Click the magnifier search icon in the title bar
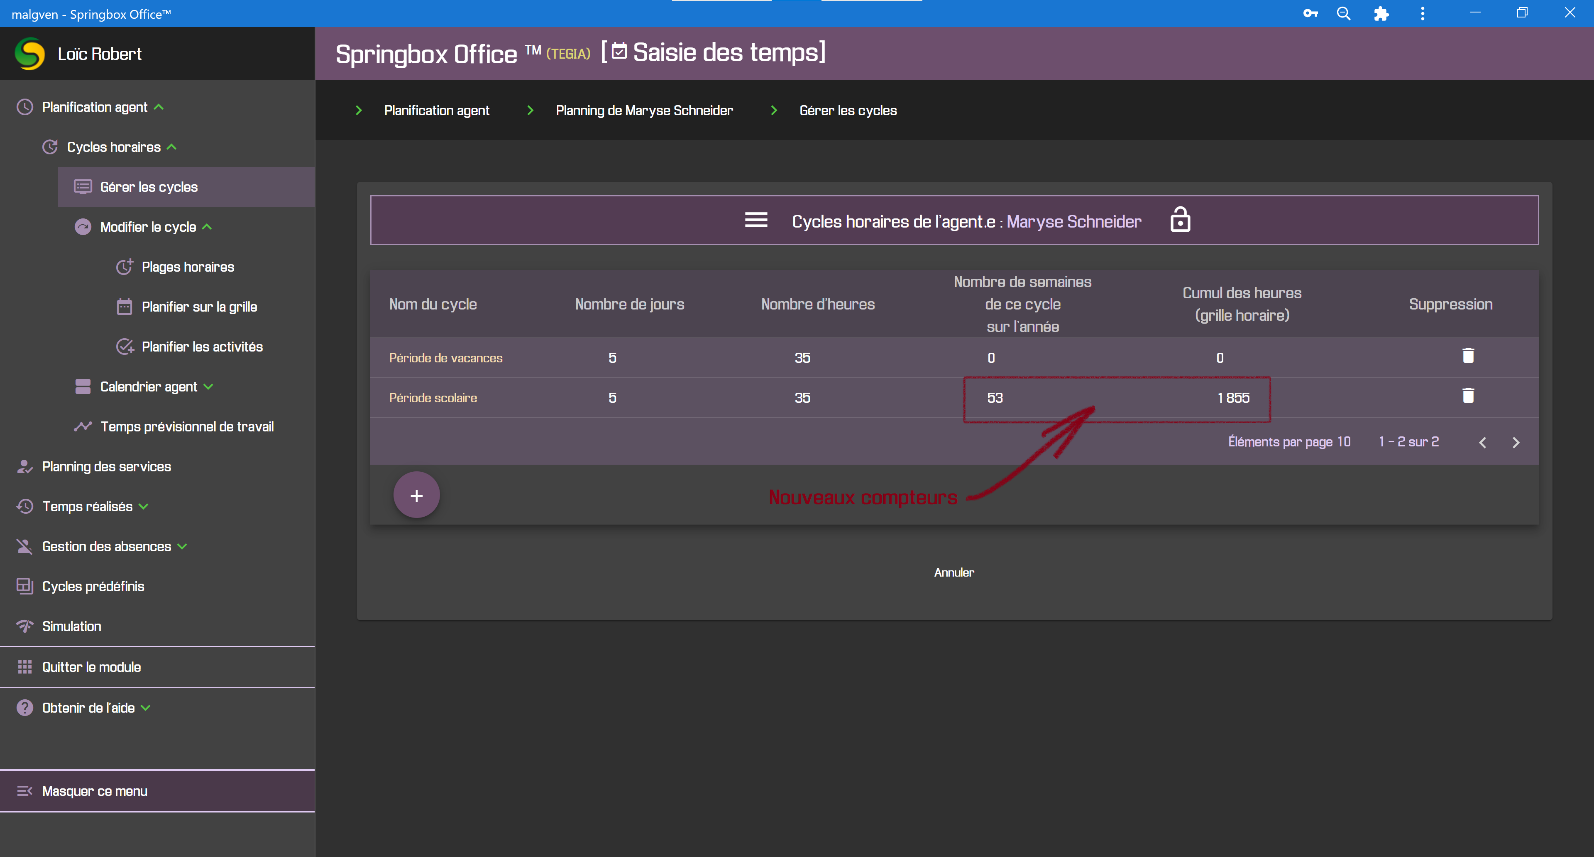Viewport: 1594px width, 857px height. click(x=1344, y=13)
